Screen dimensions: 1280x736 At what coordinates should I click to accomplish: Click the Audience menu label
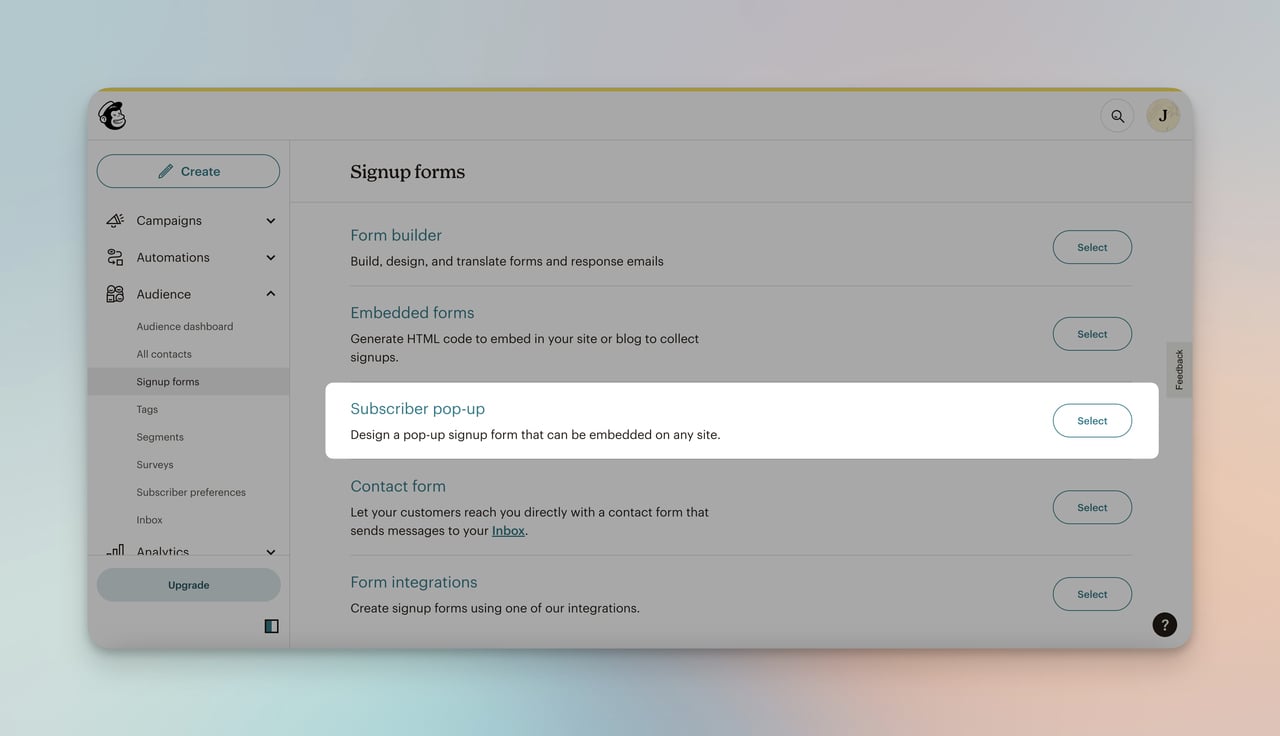click(164, 294)
